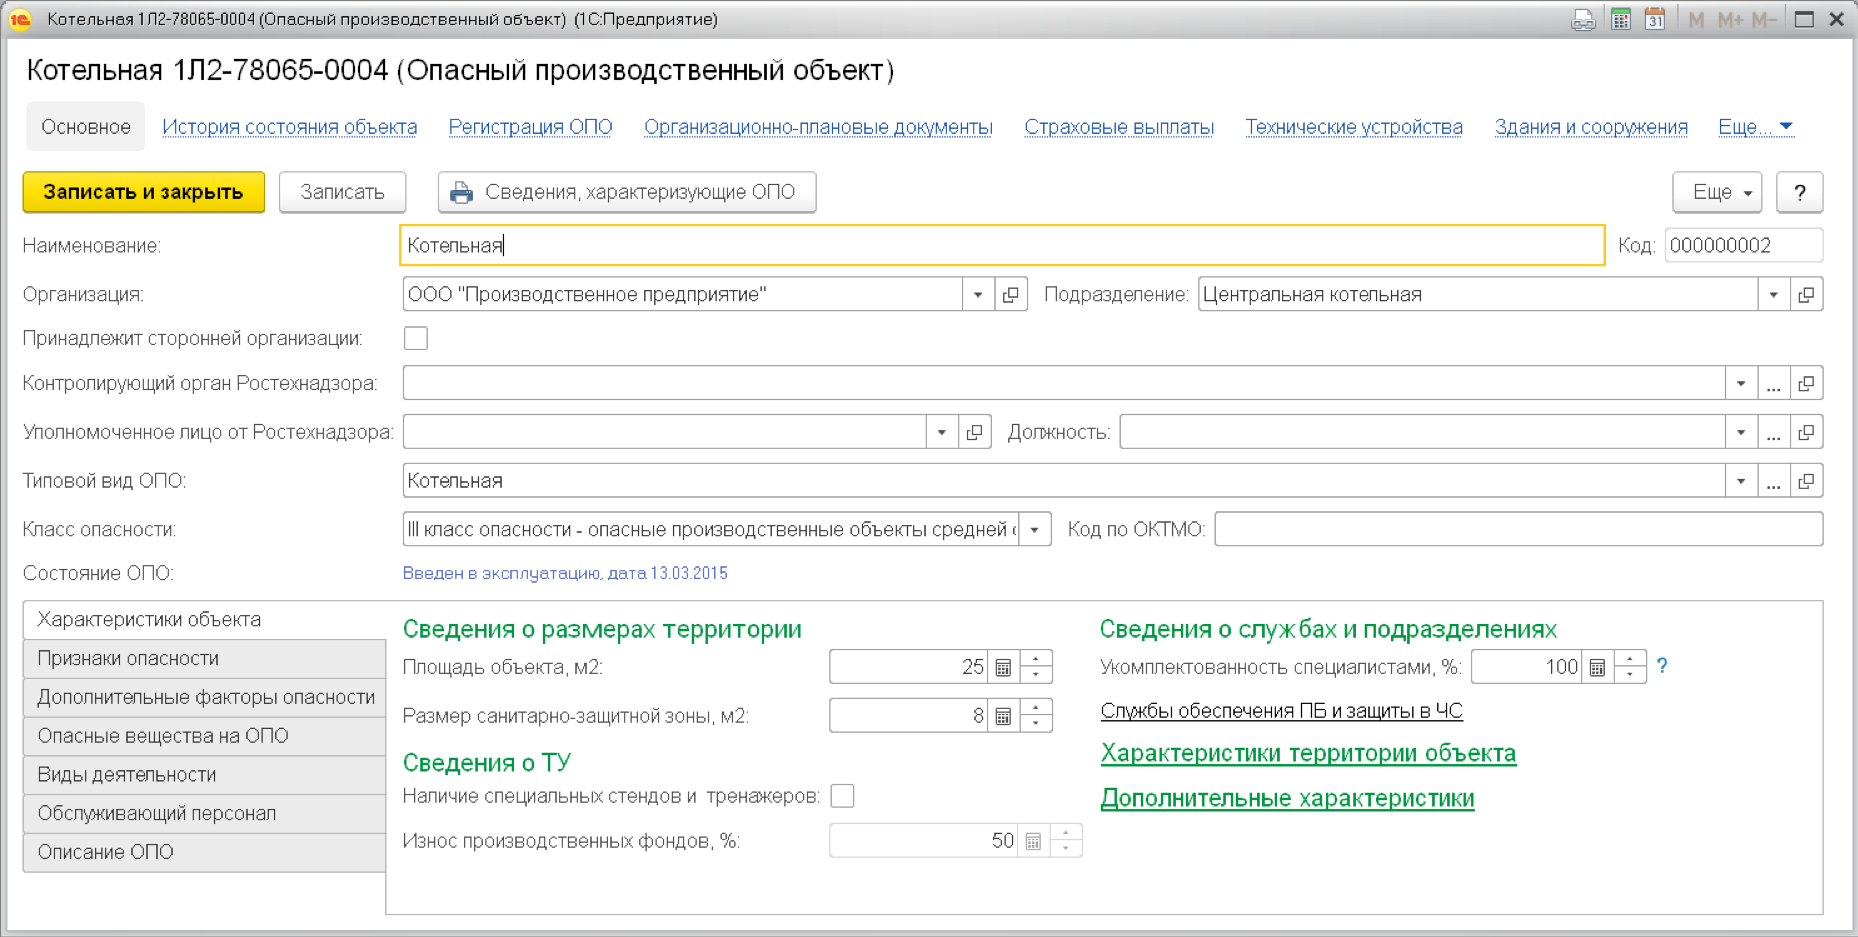Open calculator for Размер санитарно-защитной зоны

pyautogui.click(x=1003, y=716)
